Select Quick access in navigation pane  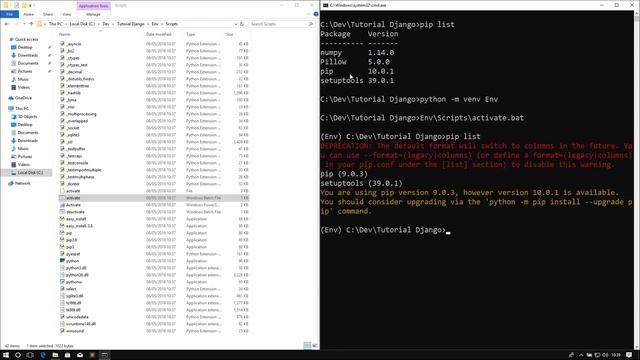26,39
